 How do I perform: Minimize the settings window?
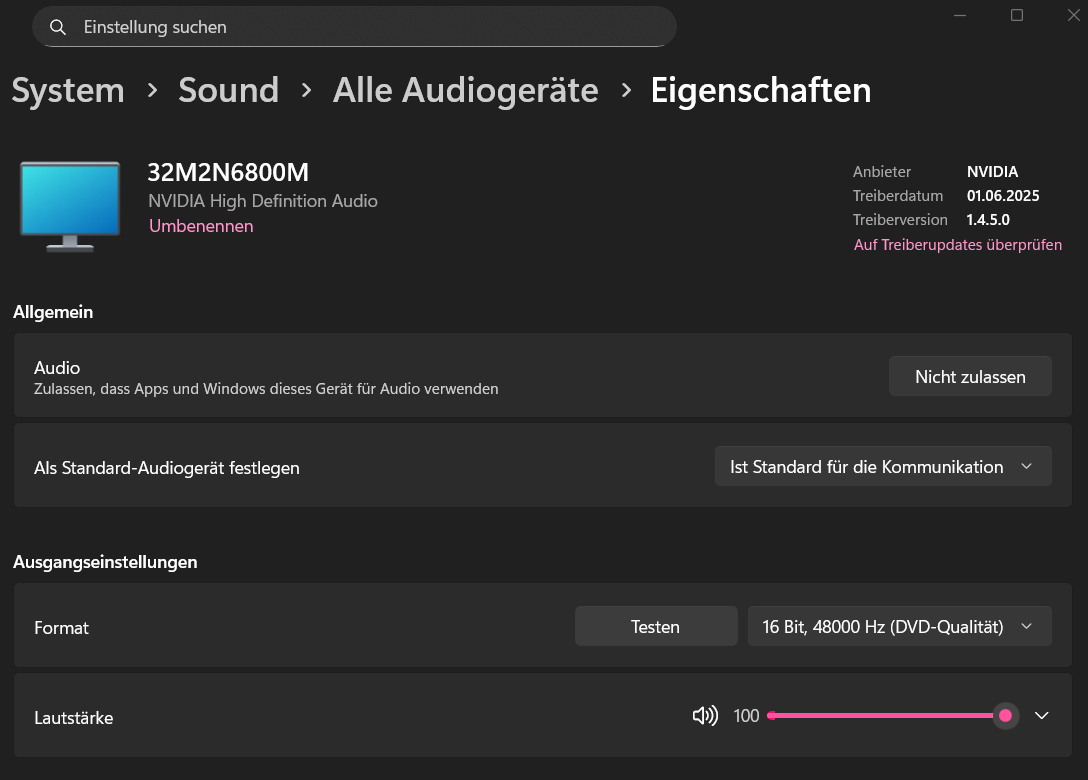pyautogui.click(x=960, y=15)
